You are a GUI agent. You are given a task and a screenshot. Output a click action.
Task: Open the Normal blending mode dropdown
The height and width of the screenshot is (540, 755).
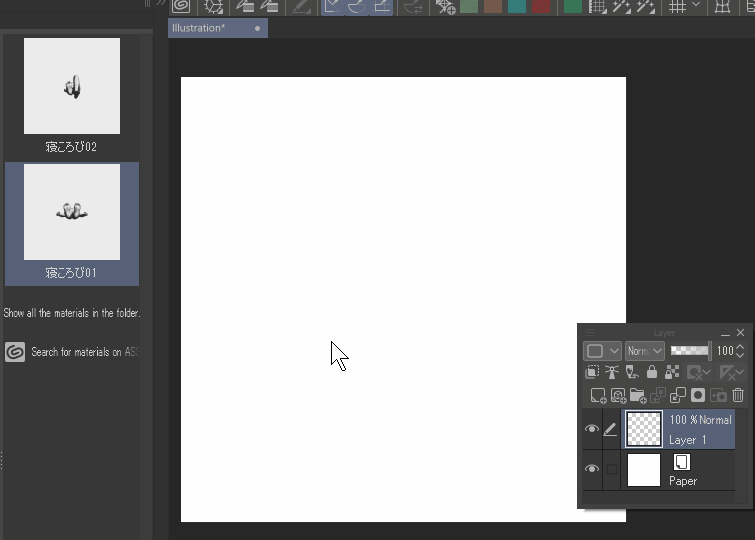click(x=645, y=351)
